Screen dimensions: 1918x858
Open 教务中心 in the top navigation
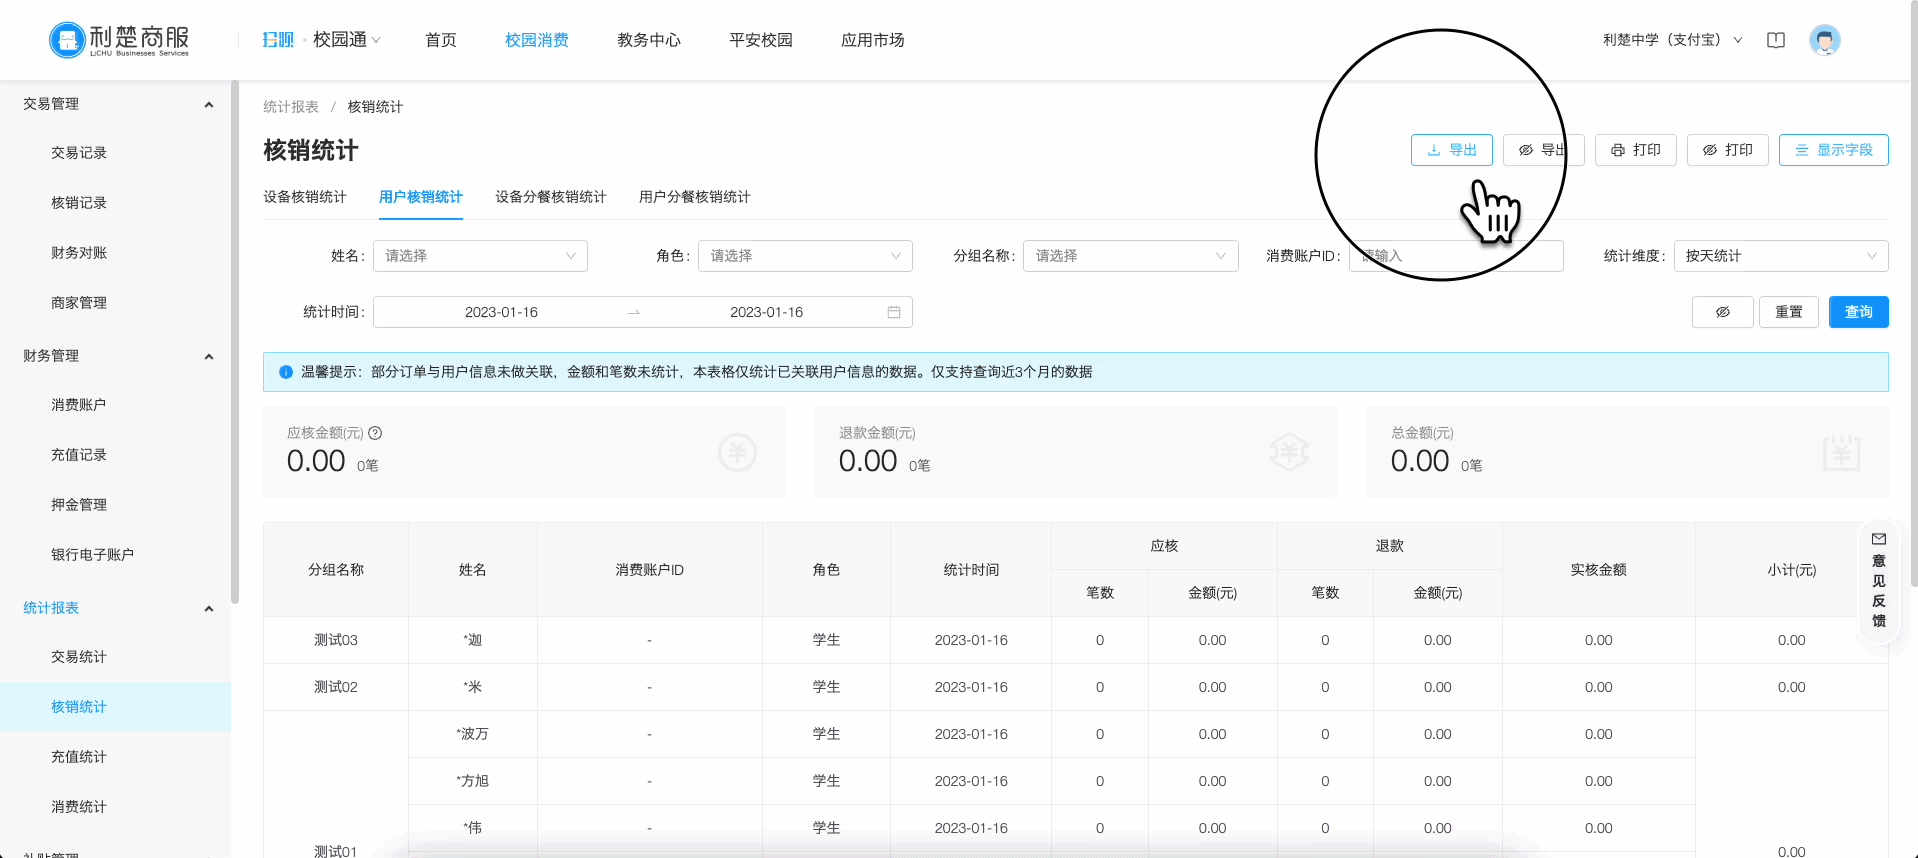648,40
